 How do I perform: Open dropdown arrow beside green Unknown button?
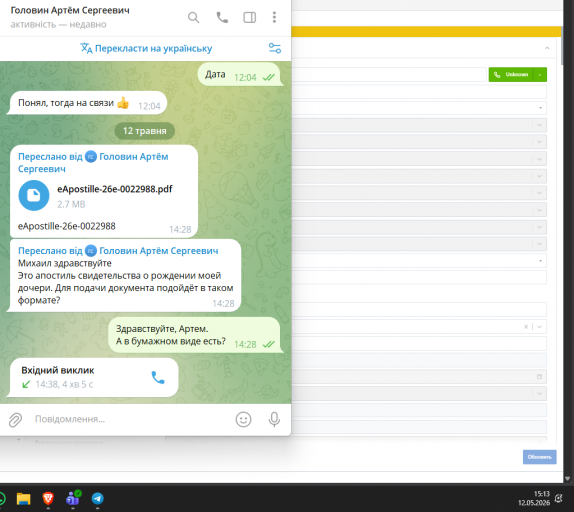[x=540, y=75]
